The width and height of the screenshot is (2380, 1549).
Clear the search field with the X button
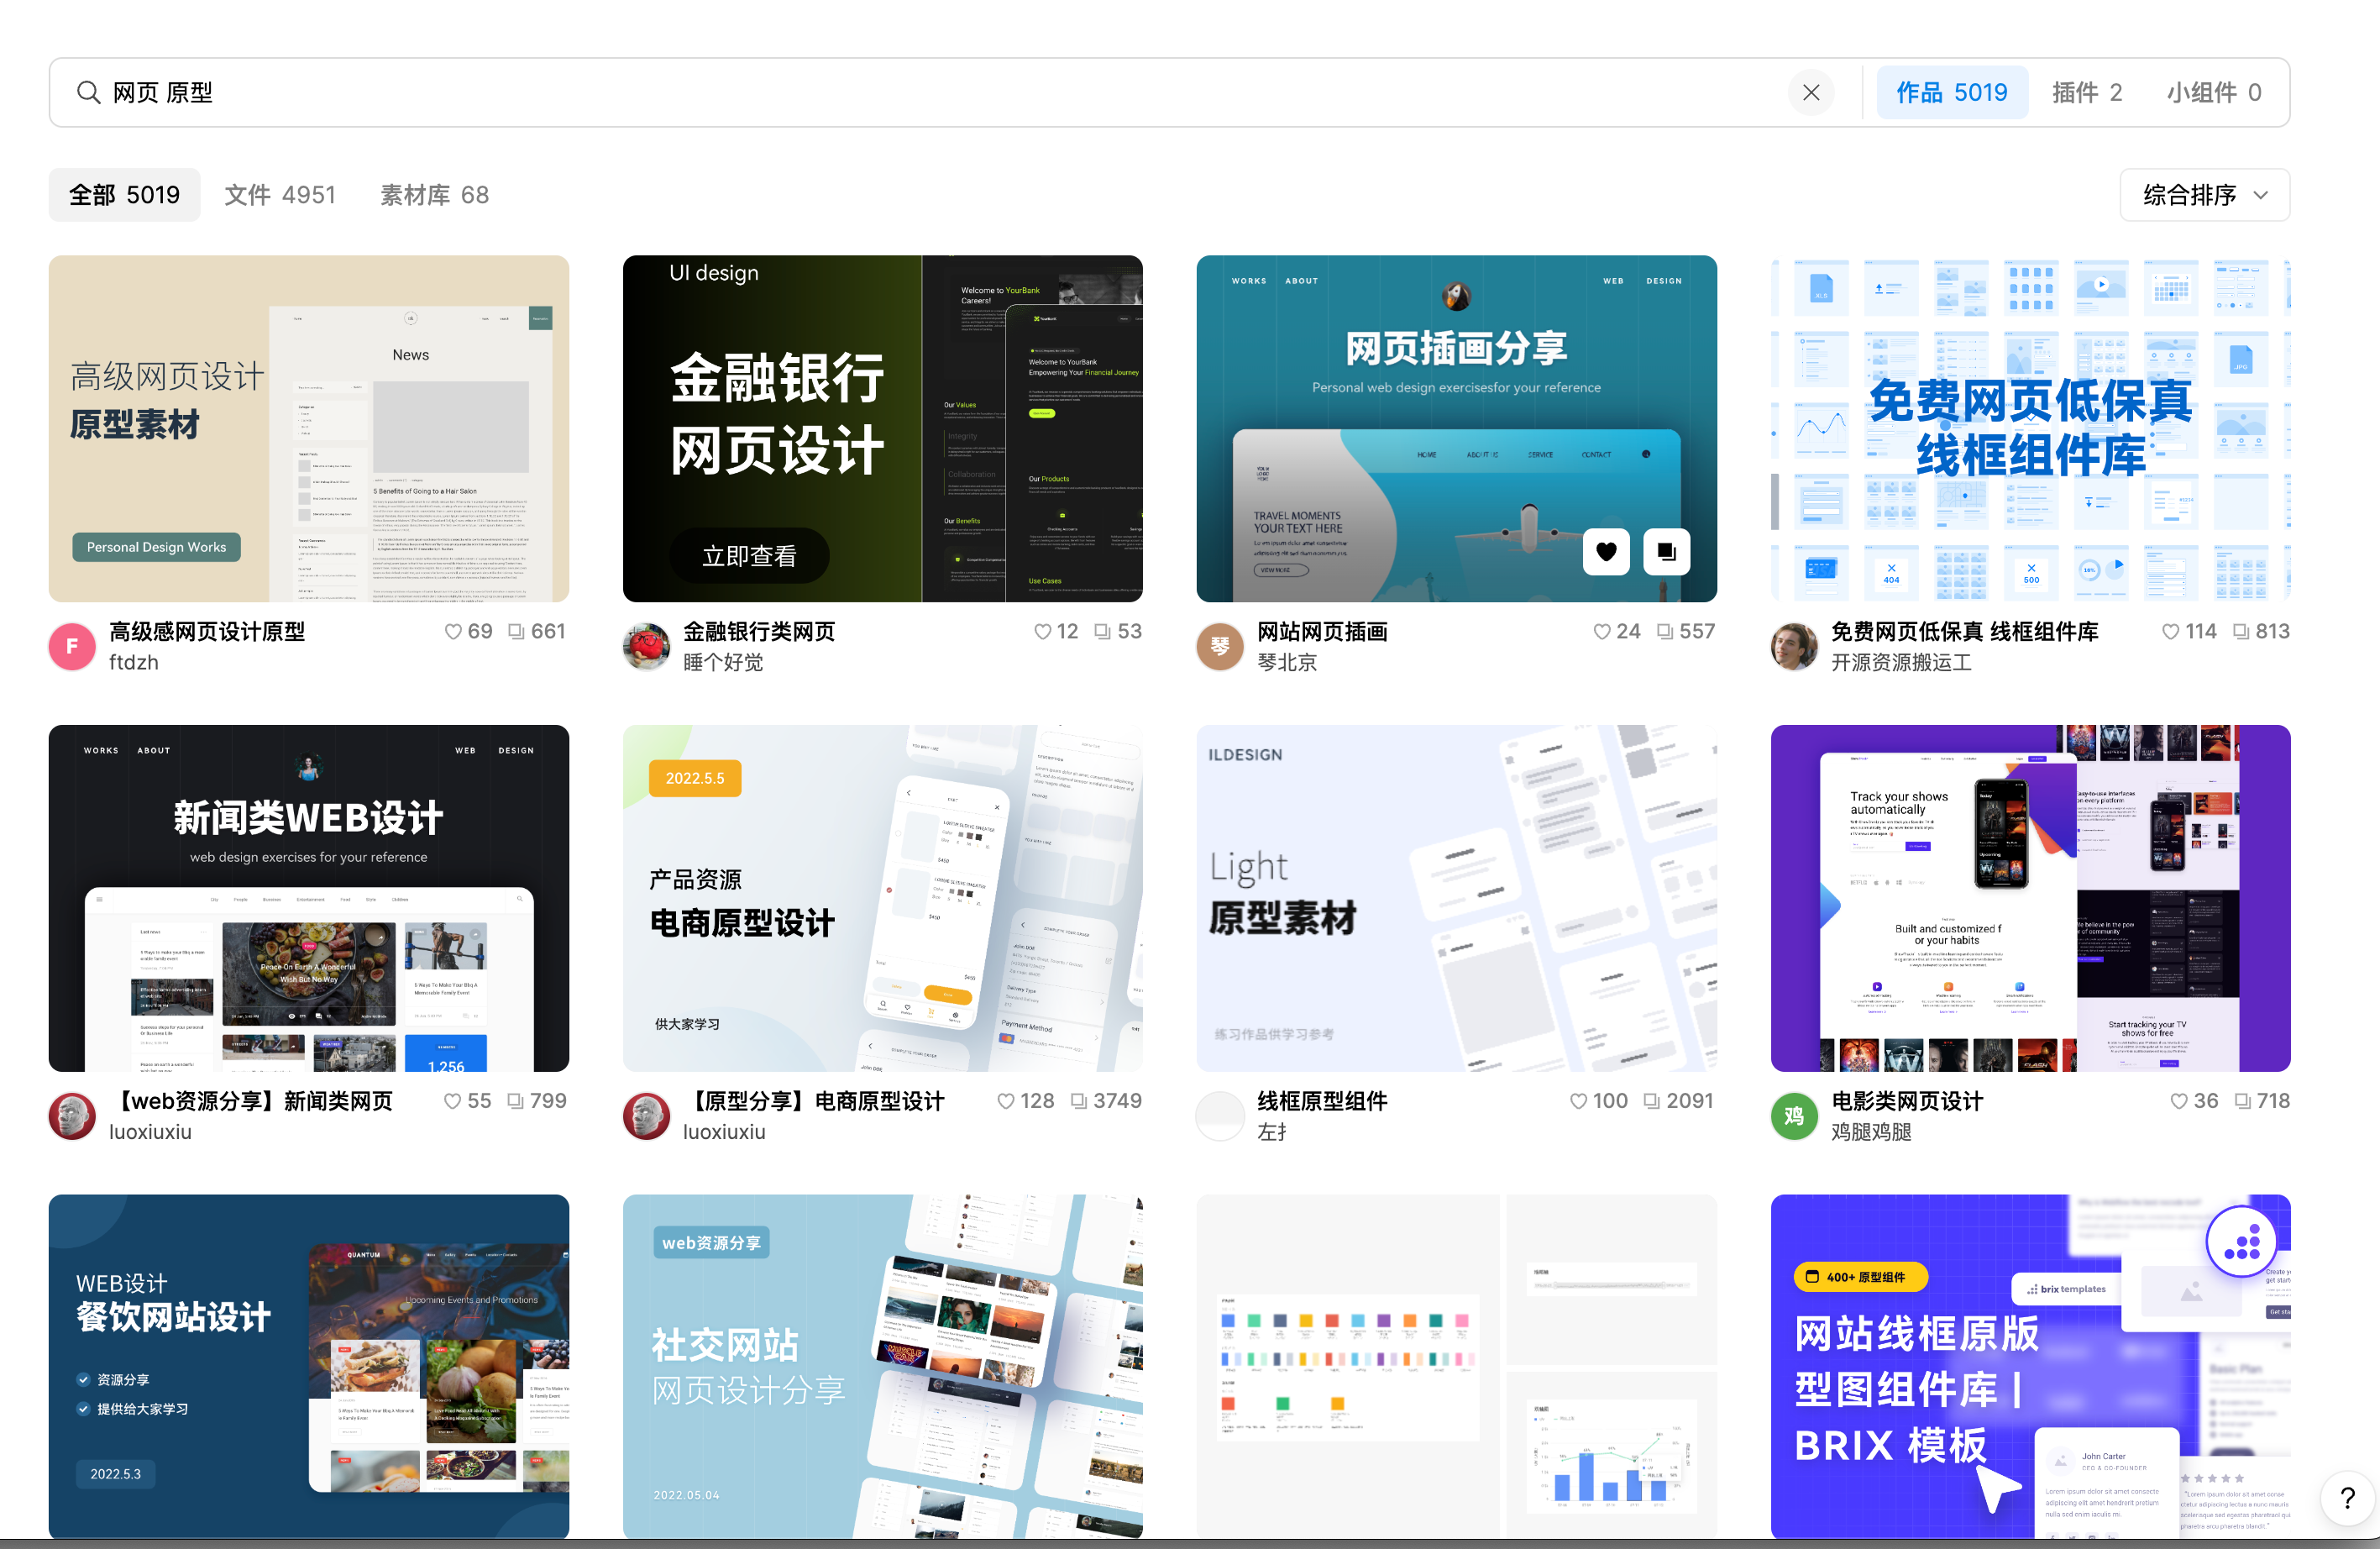point(1811,93)
